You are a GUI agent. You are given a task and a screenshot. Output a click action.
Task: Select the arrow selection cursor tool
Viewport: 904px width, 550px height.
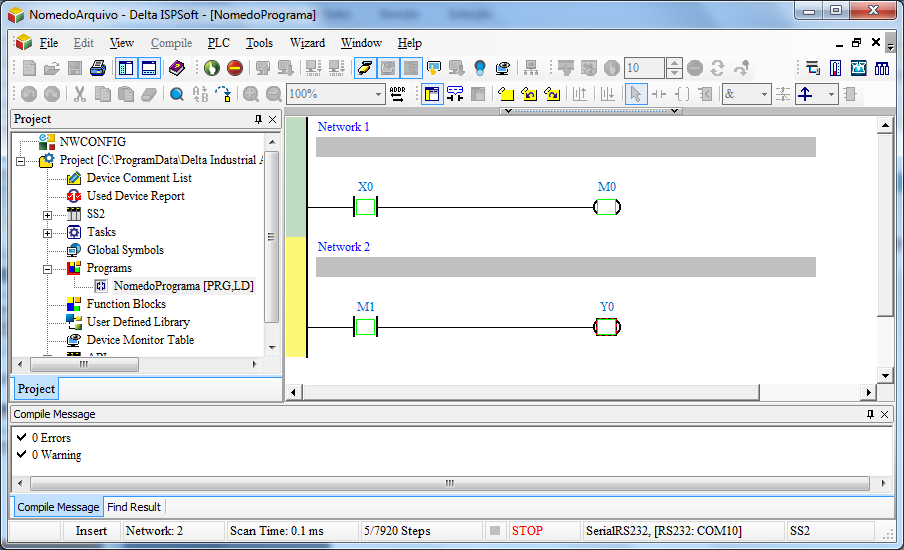coord(635,94)
